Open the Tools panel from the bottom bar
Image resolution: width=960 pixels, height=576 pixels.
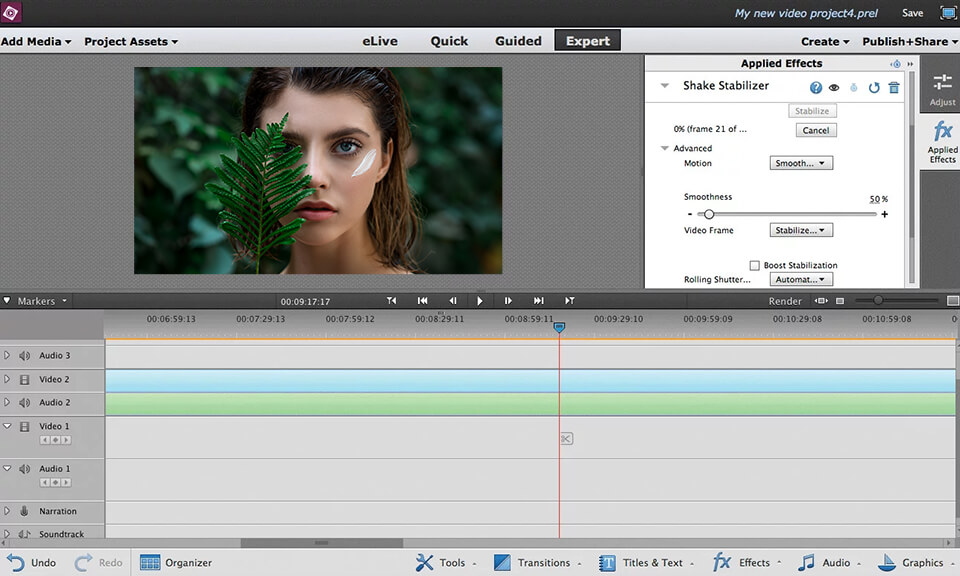444,562
